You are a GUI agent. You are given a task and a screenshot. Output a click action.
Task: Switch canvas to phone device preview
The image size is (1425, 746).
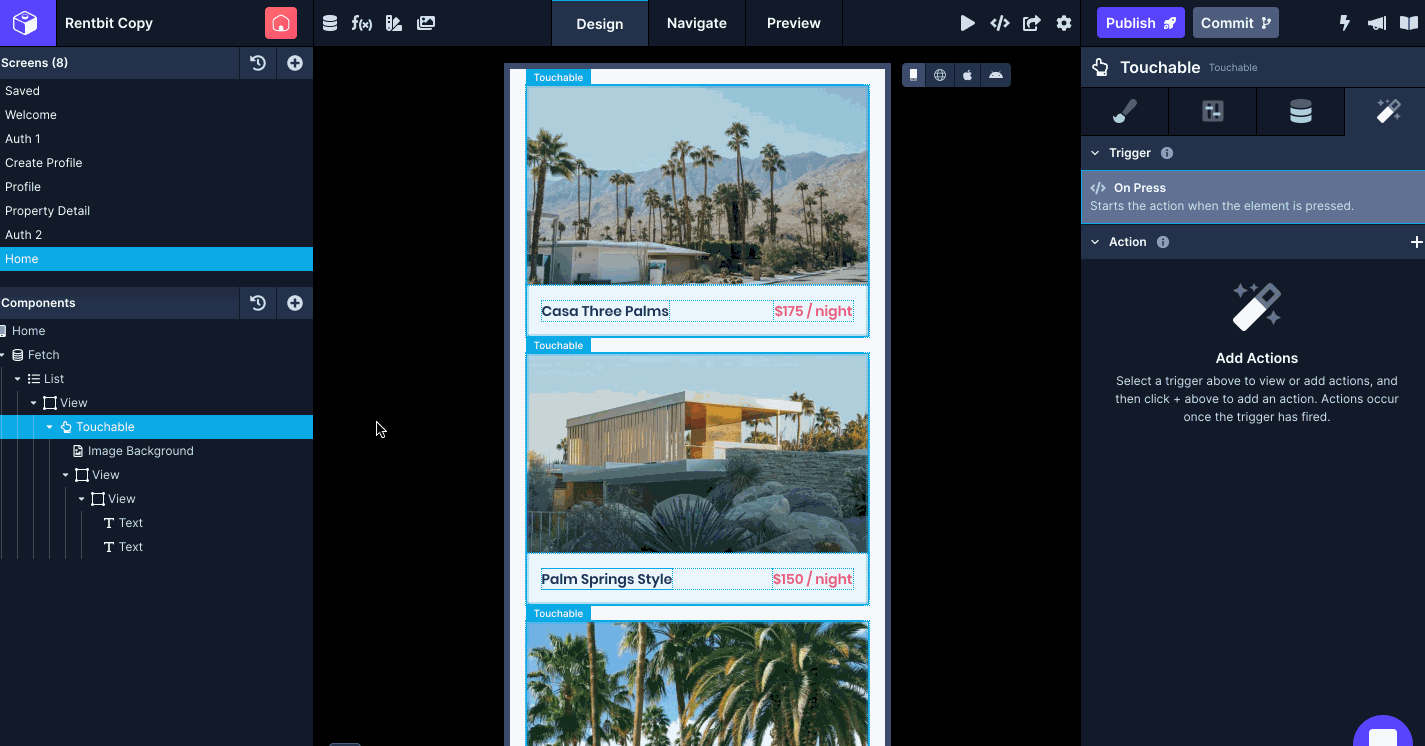[x=914, y=75]
